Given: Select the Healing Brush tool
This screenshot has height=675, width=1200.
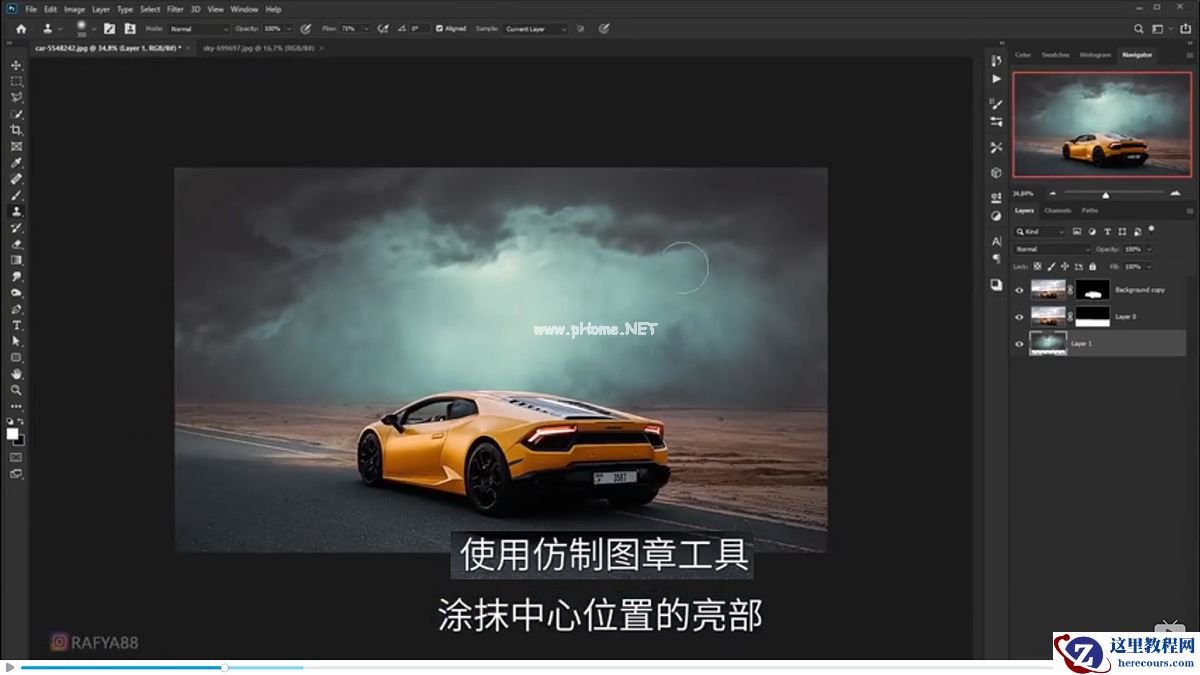Looking at the screenshot, I should (x=15, y=180).
